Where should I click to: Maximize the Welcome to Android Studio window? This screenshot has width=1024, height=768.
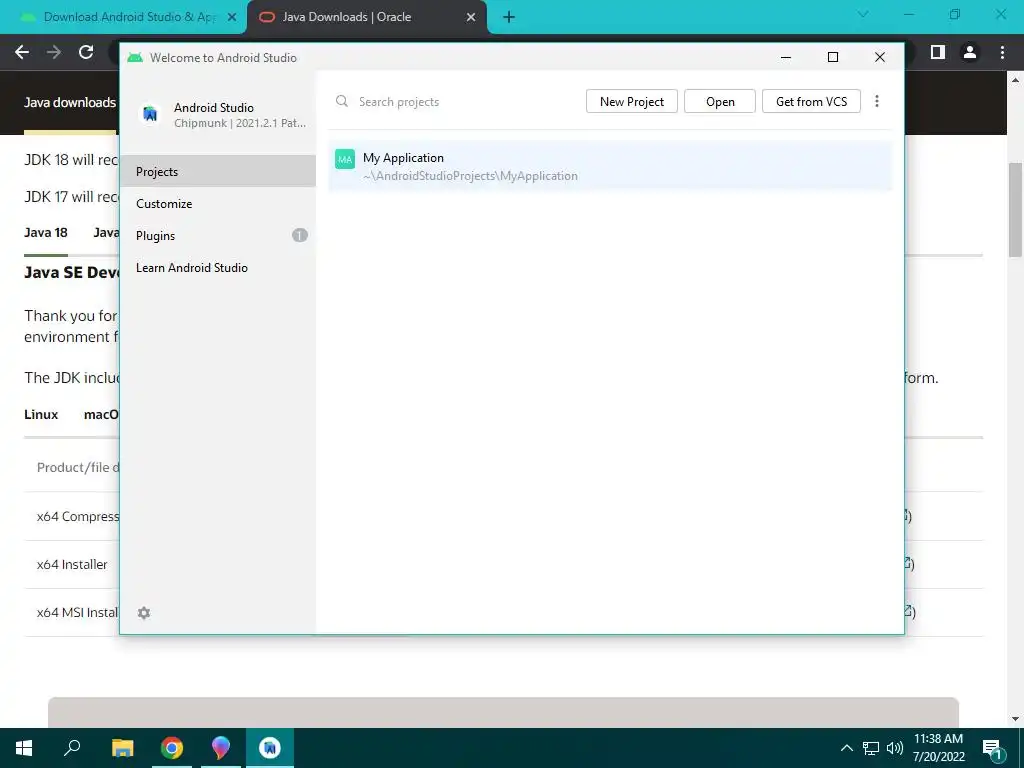point(833,57)
